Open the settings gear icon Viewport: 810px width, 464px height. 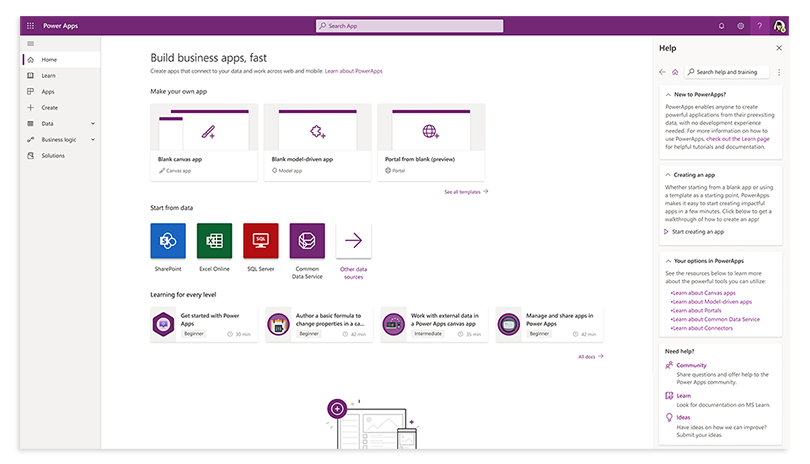click(741, 25)
